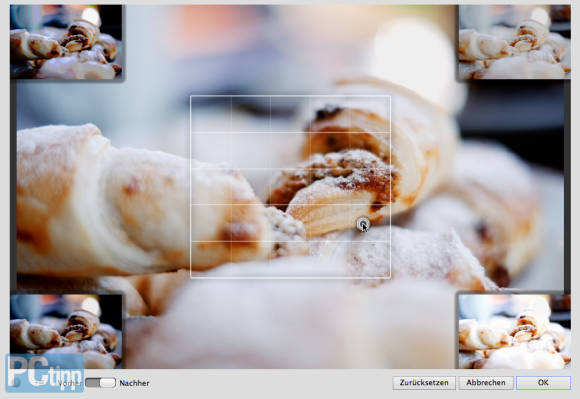Click the Zurücksetzen button
Image resolution: width=580 pixels, height=399 pixels.
click(x=424, y=383)
